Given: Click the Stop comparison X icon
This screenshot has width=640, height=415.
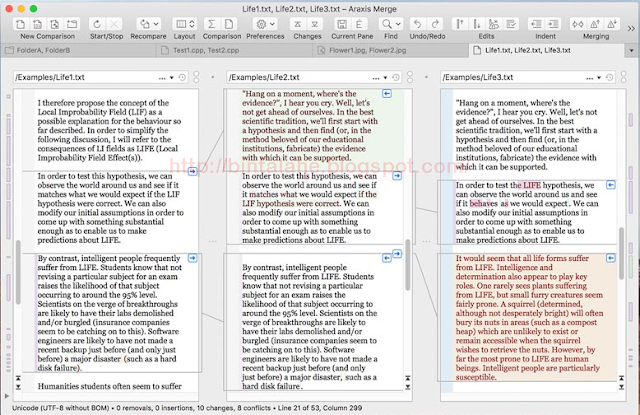Looking at the screenshot, I should (x=115, y=24).
